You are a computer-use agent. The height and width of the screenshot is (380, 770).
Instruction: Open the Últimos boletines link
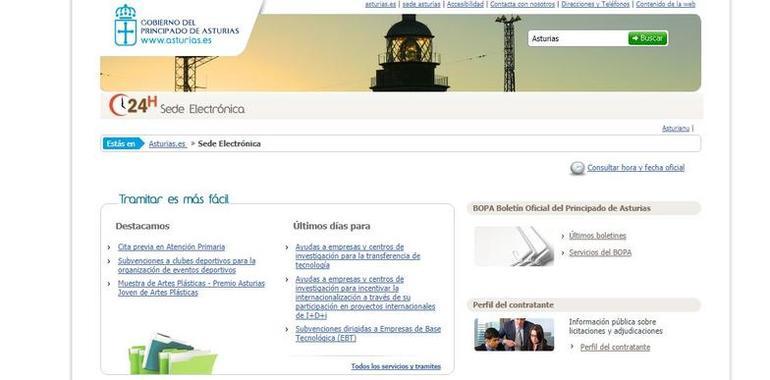597,236
